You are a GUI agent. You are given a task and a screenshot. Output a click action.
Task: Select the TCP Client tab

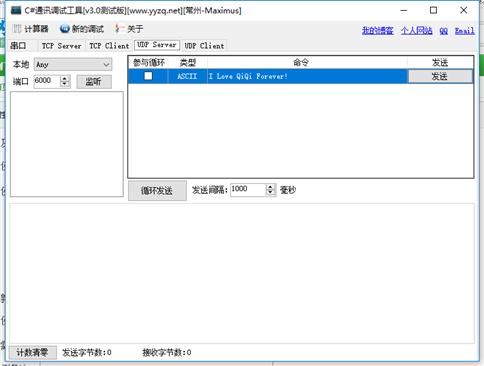pyautogui.click(x=109, y=46)
